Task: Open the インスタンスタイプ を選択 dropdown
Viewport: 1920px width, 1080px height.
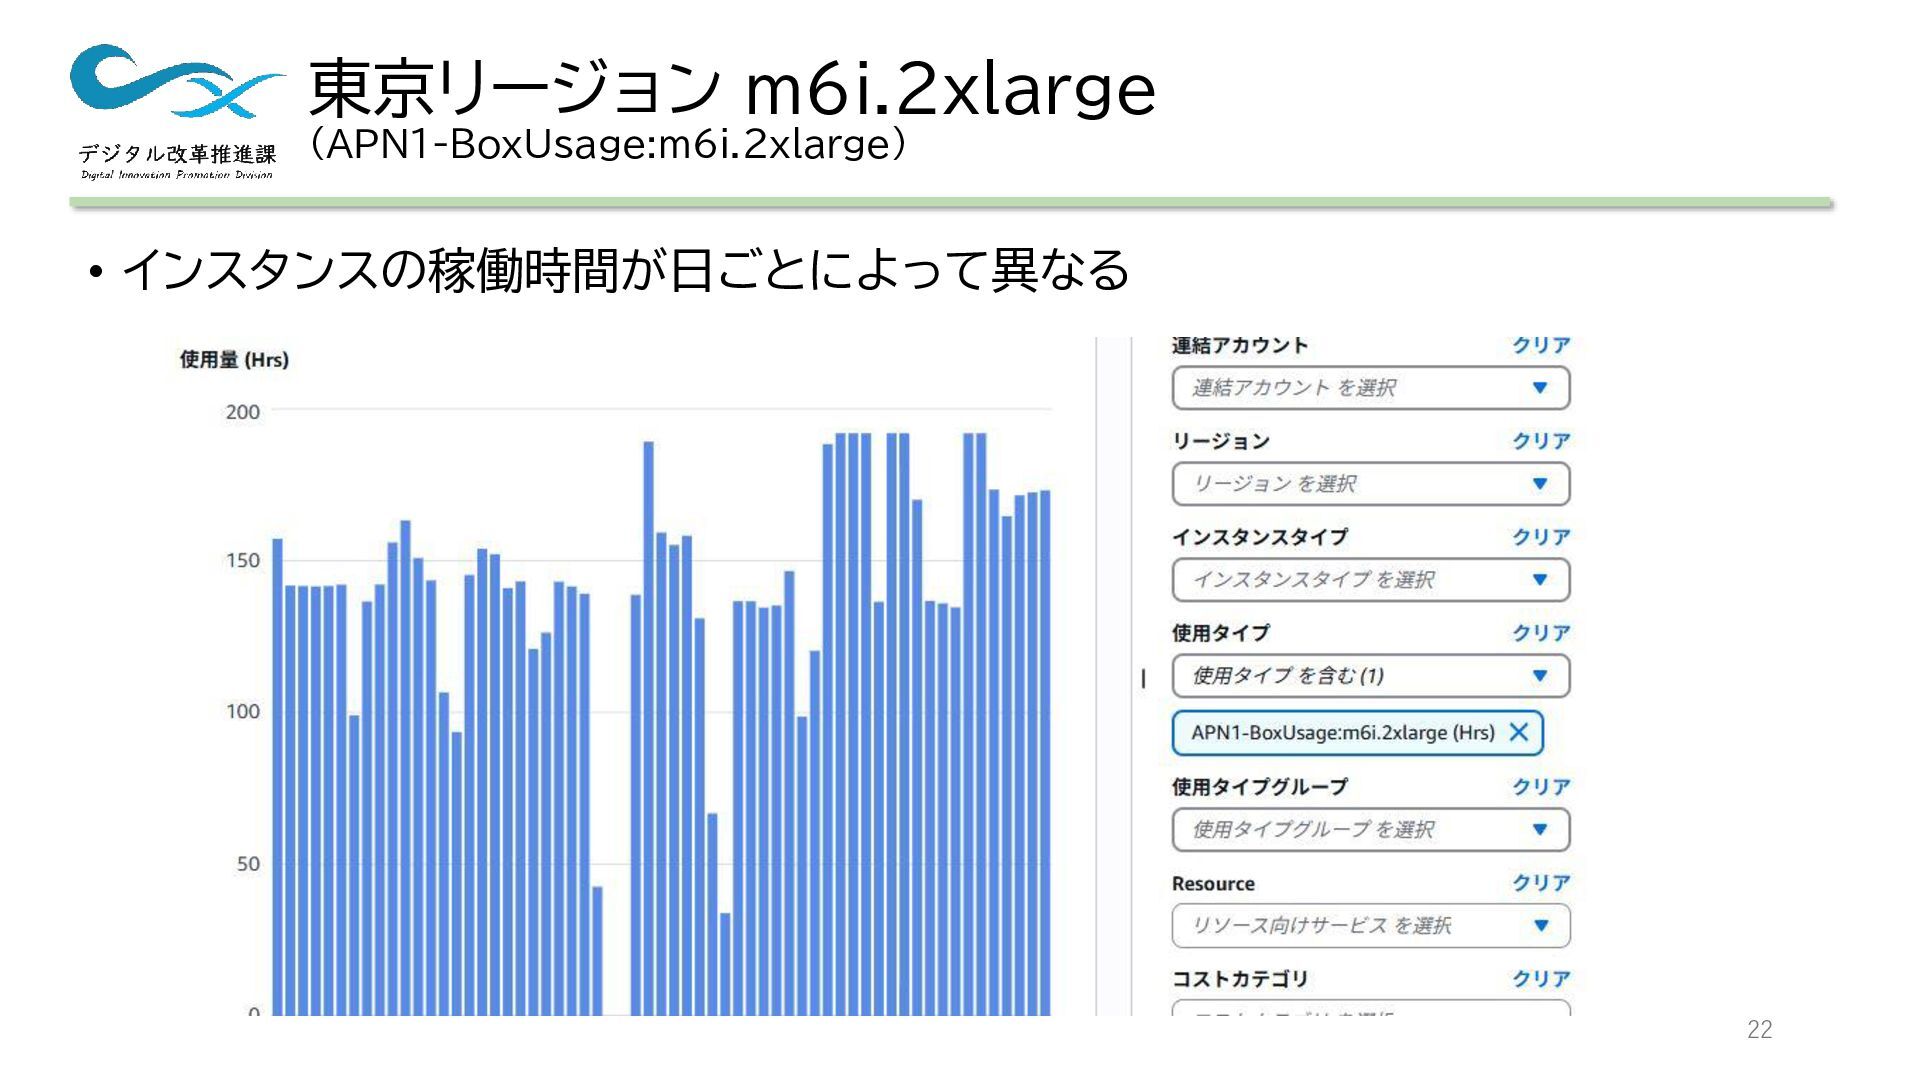Action: coord(1371,580)
